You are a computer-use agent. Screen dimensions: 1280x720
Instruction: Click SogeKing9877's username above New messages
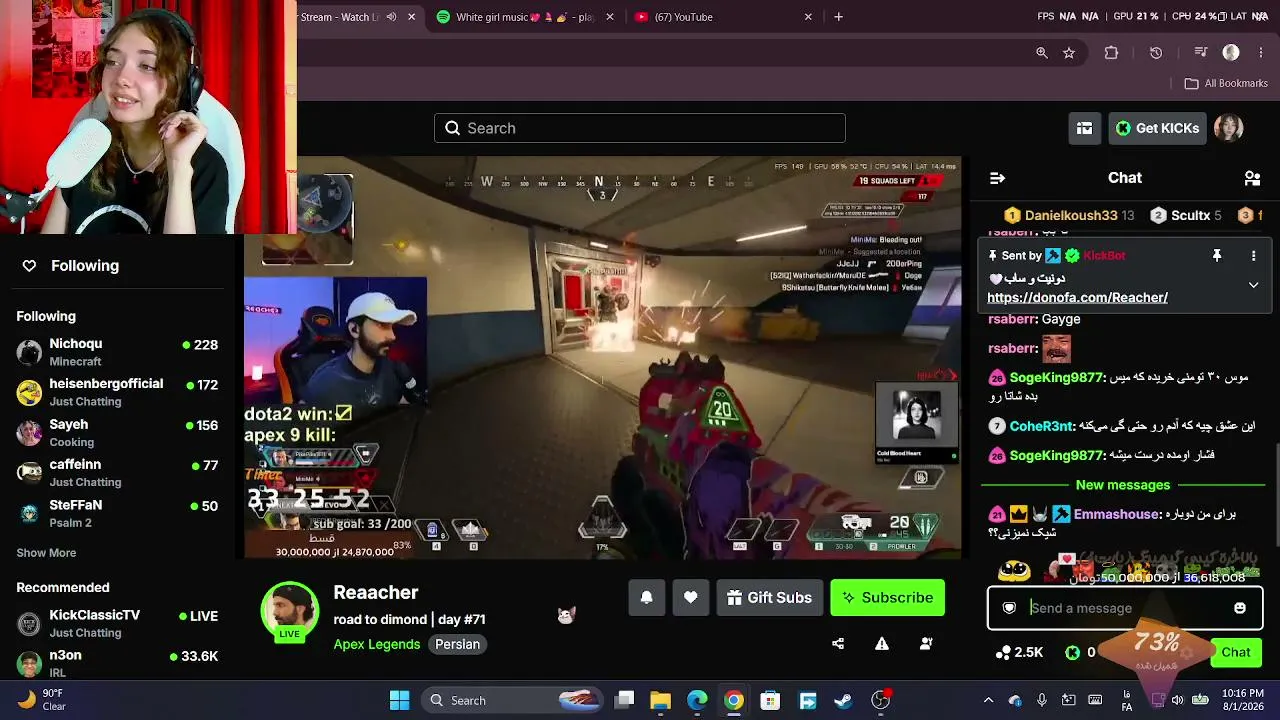coord(1056,456)
